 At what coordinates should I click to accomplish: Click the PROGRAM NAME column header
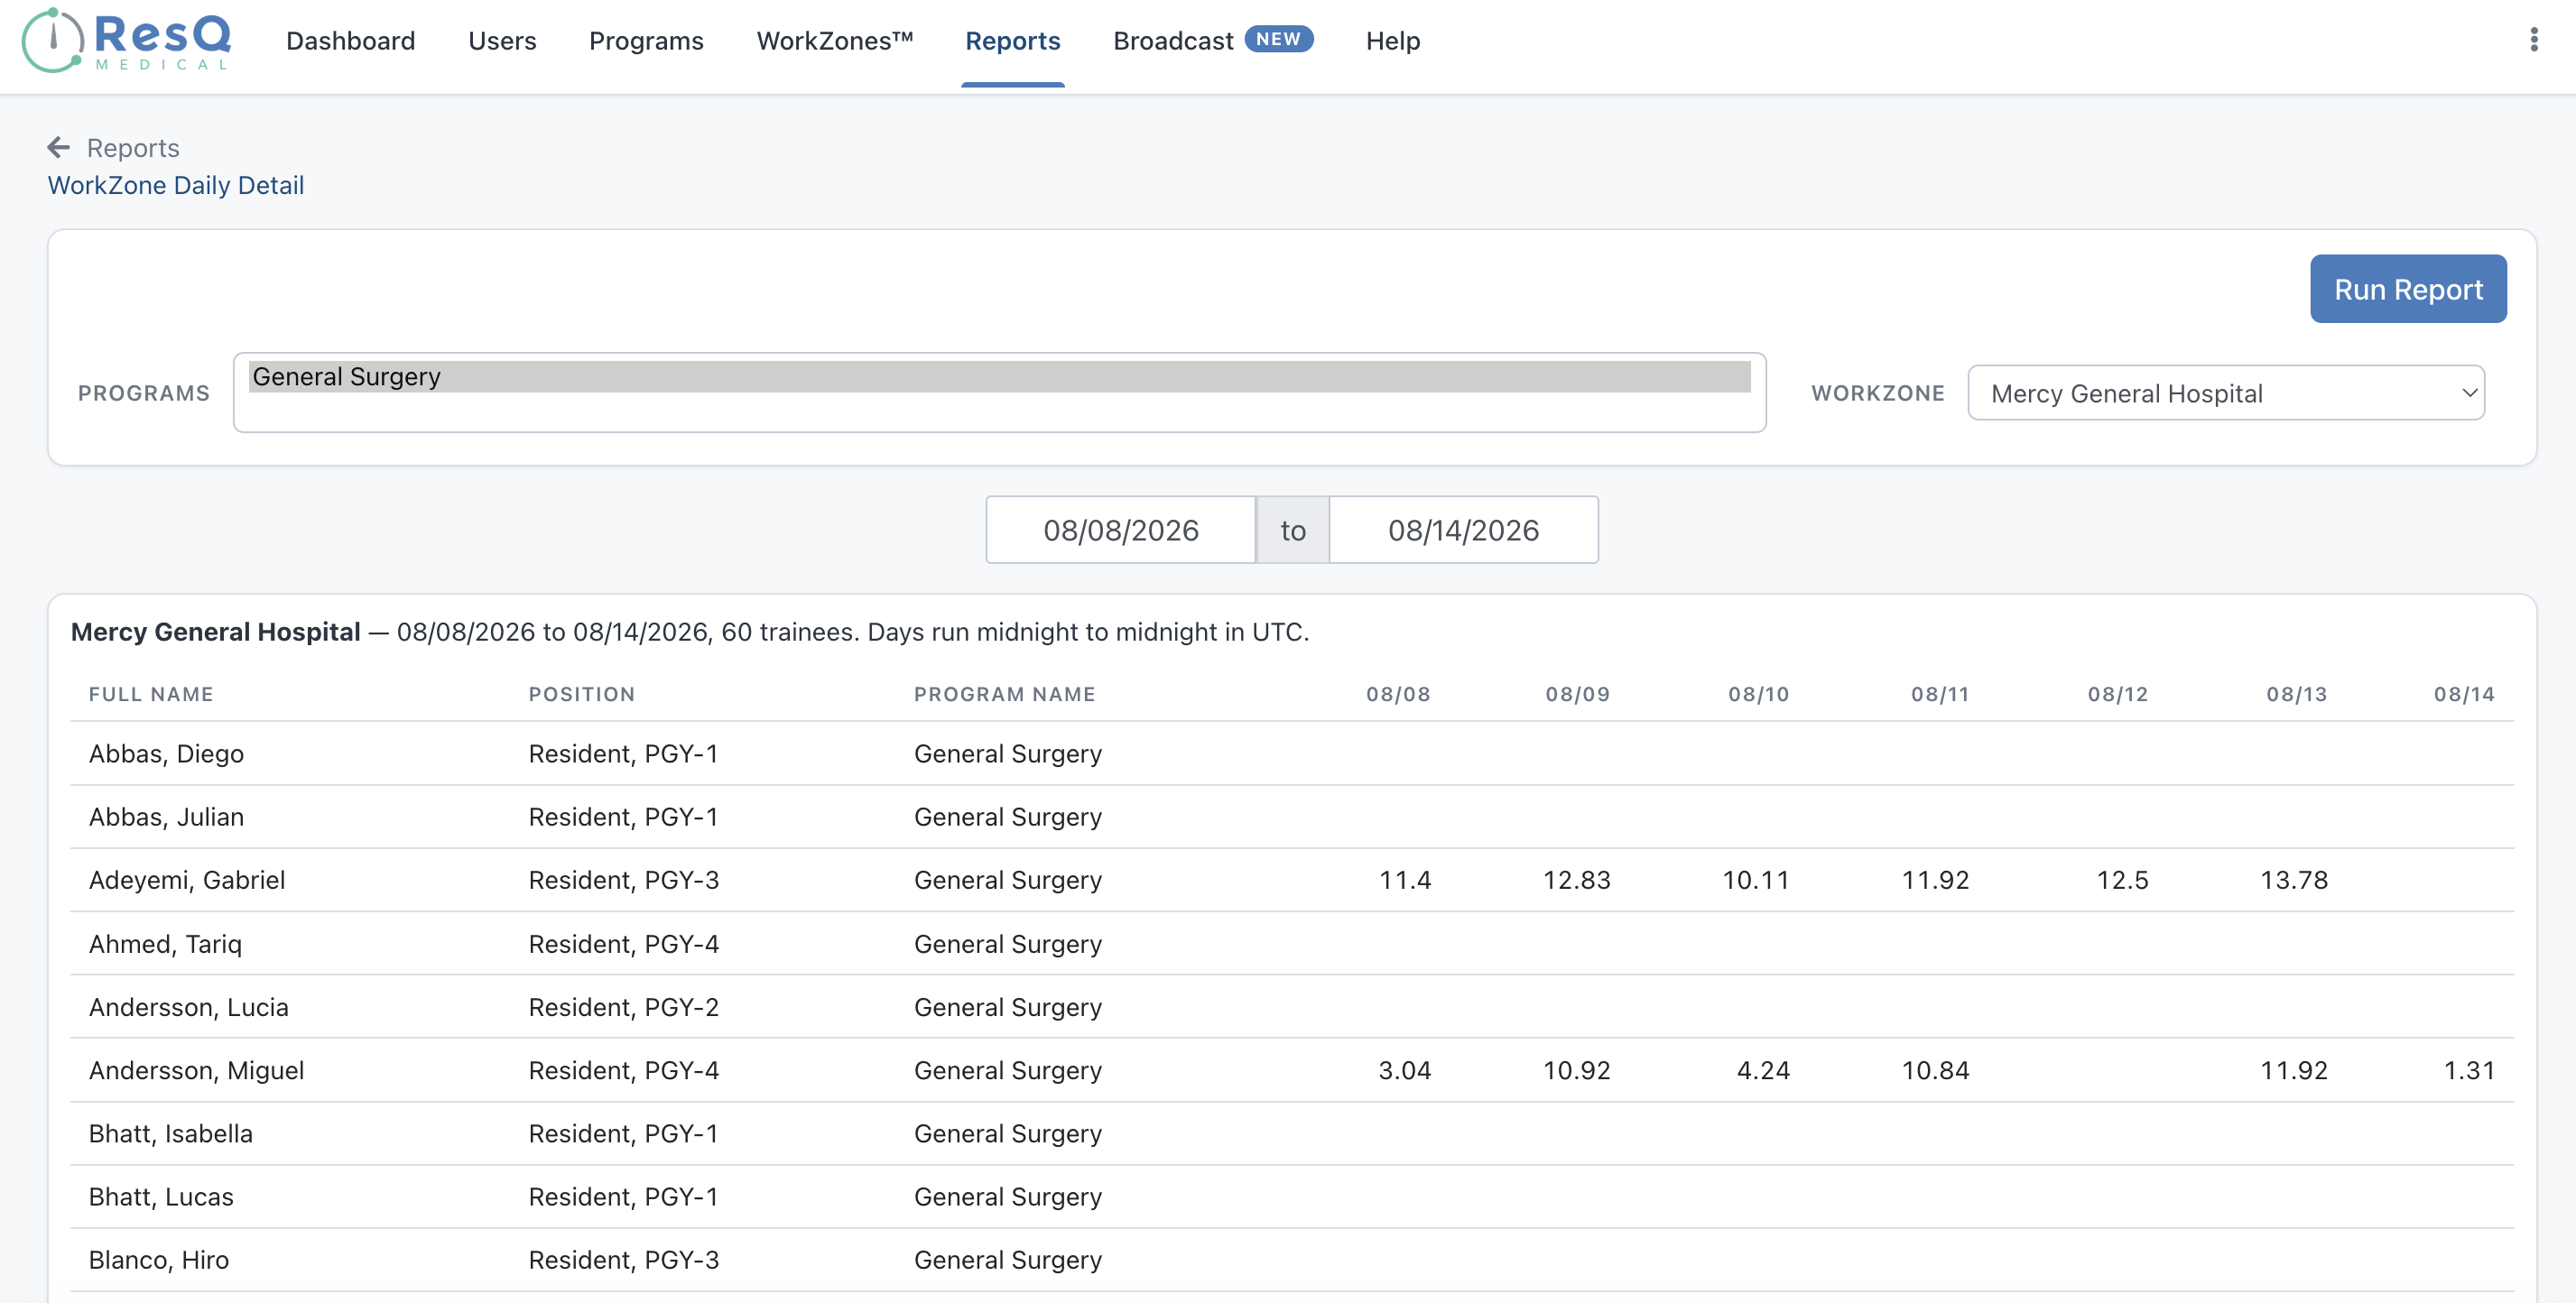click(1004, 694)
